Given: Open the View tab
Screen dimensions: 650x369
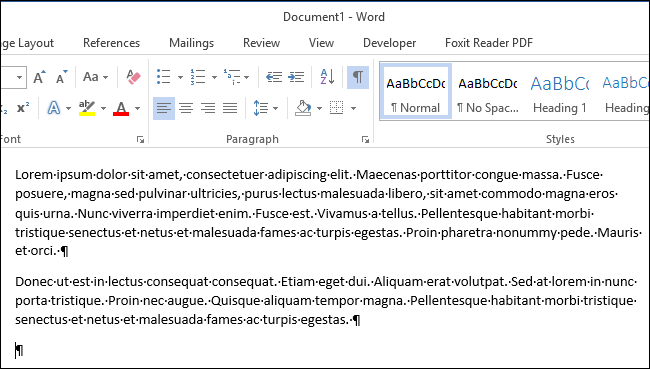Looking at the screenshot, I should 321,43.
